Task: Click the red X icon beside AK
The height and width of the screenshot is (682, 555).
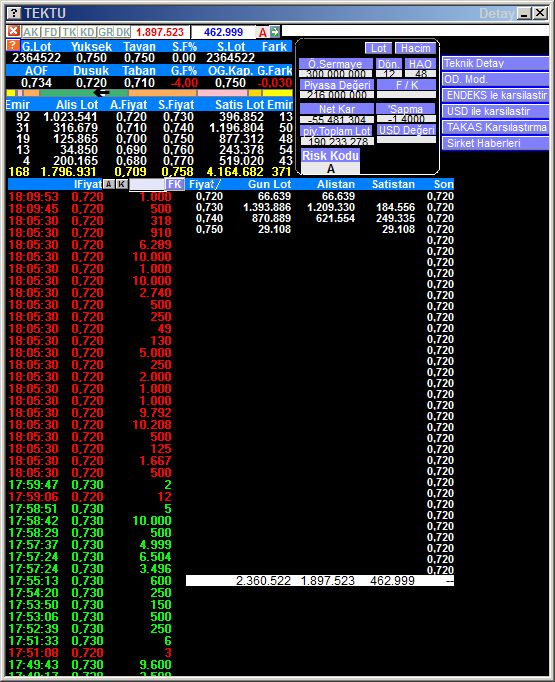Action: point(14,31)
